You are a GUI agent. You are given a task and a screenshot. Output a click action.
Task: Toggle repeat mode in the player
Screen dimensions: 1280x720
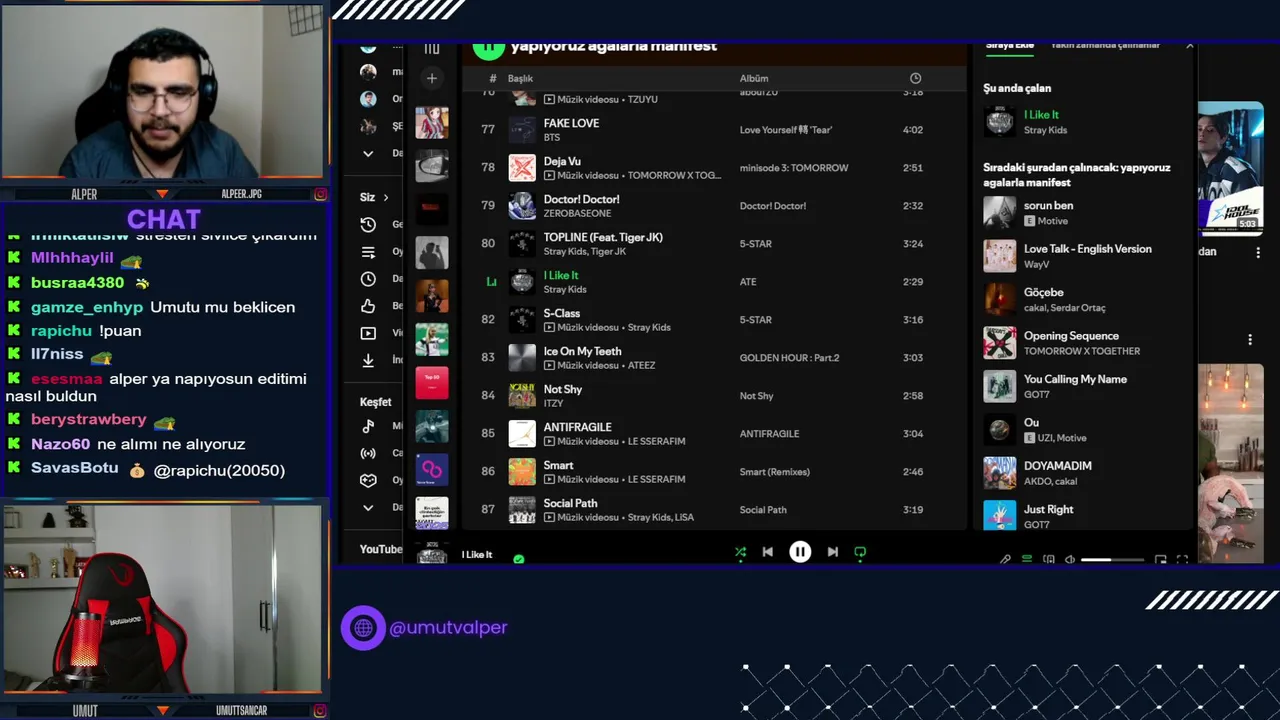(x=860, y=552)
